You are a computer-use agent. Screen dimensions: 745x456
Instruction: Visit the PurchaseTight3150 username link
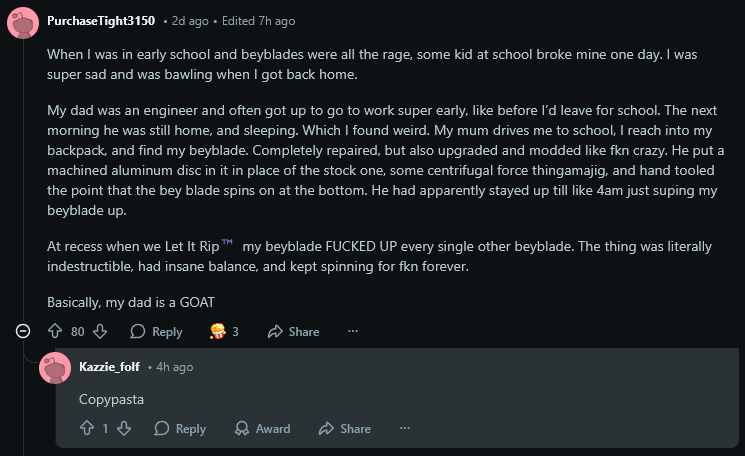[101, 21]
